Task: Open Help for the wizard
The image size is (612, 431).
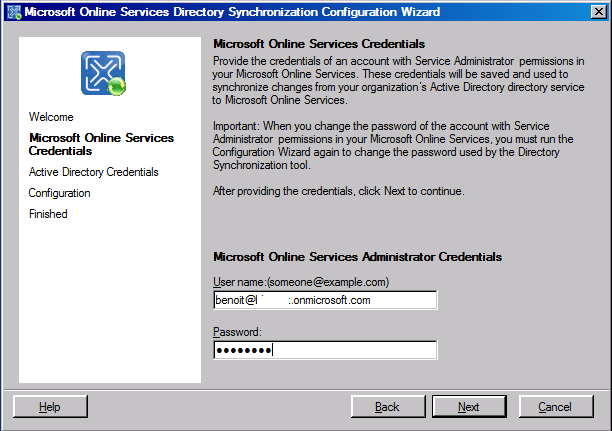Action: pos(50,407)
